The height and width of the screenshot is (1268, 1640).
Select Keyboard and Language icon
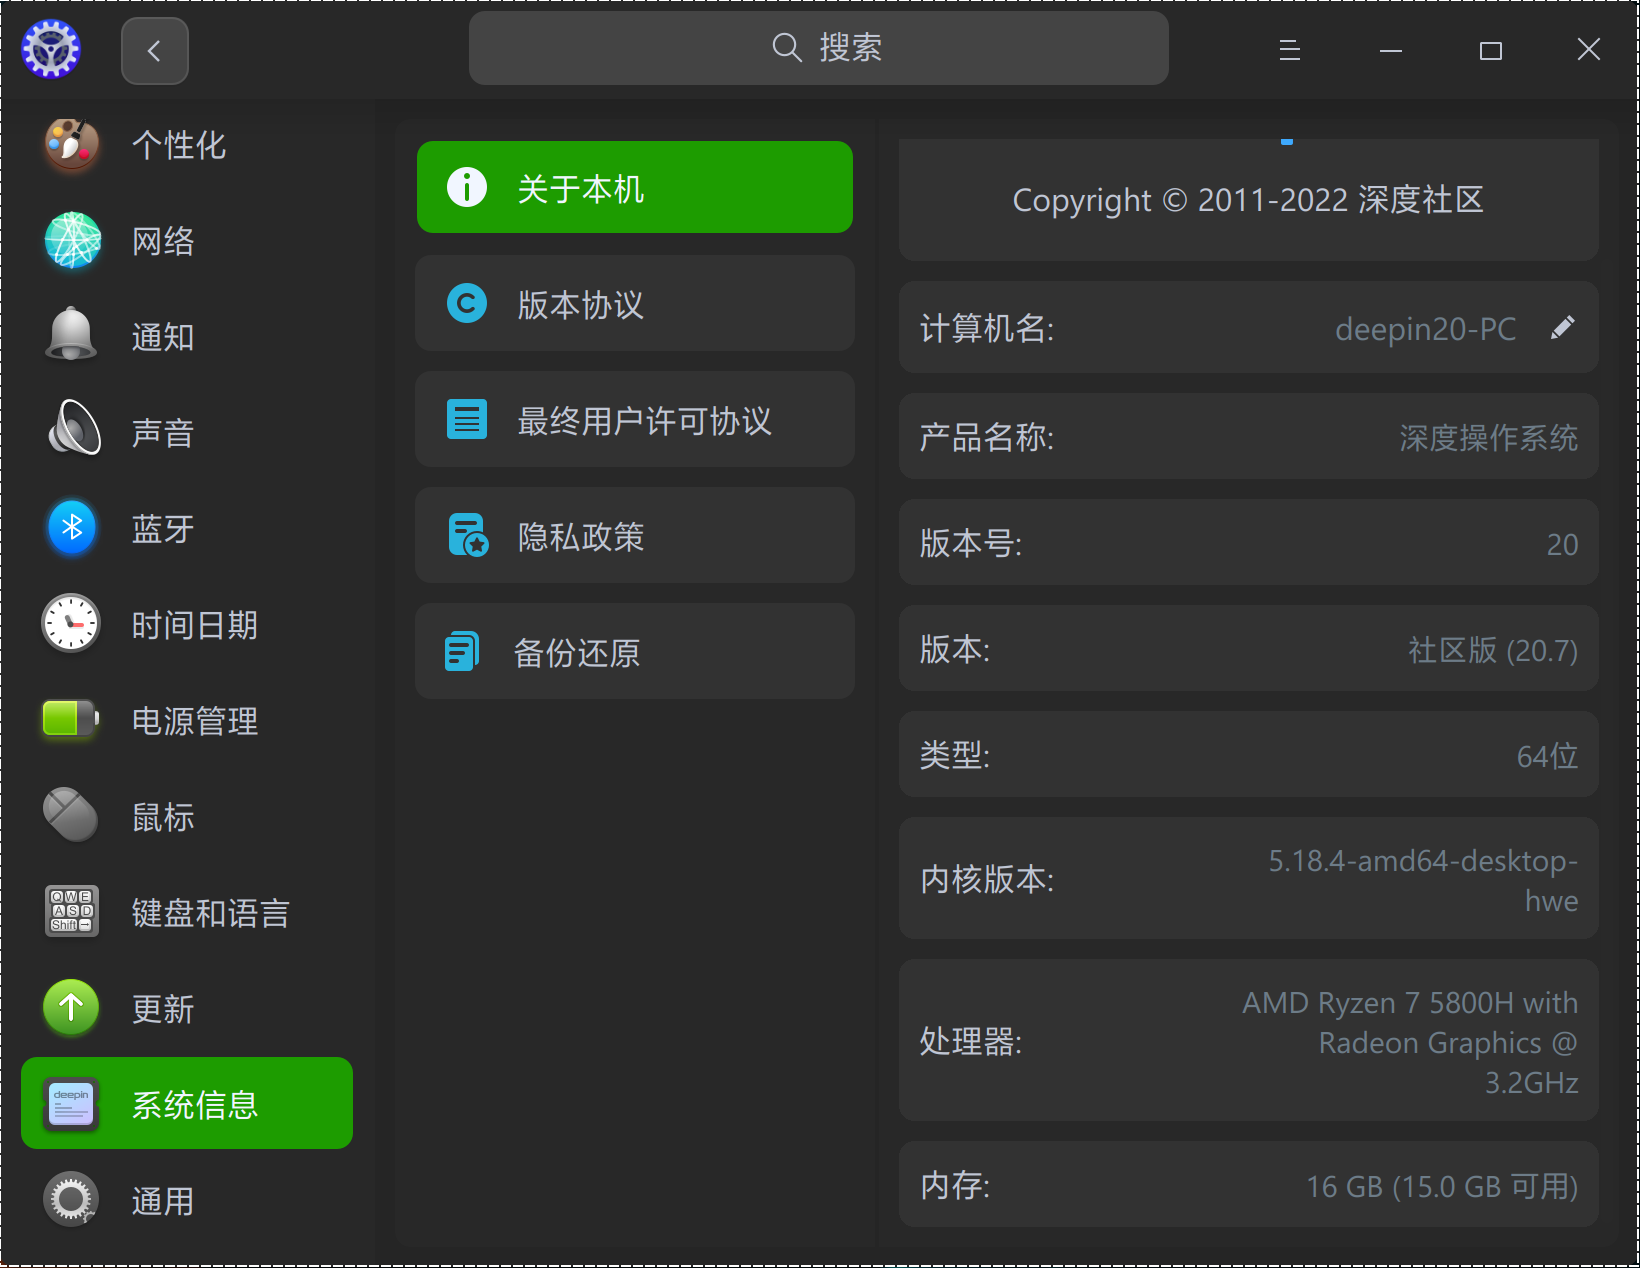click(72, 911)
